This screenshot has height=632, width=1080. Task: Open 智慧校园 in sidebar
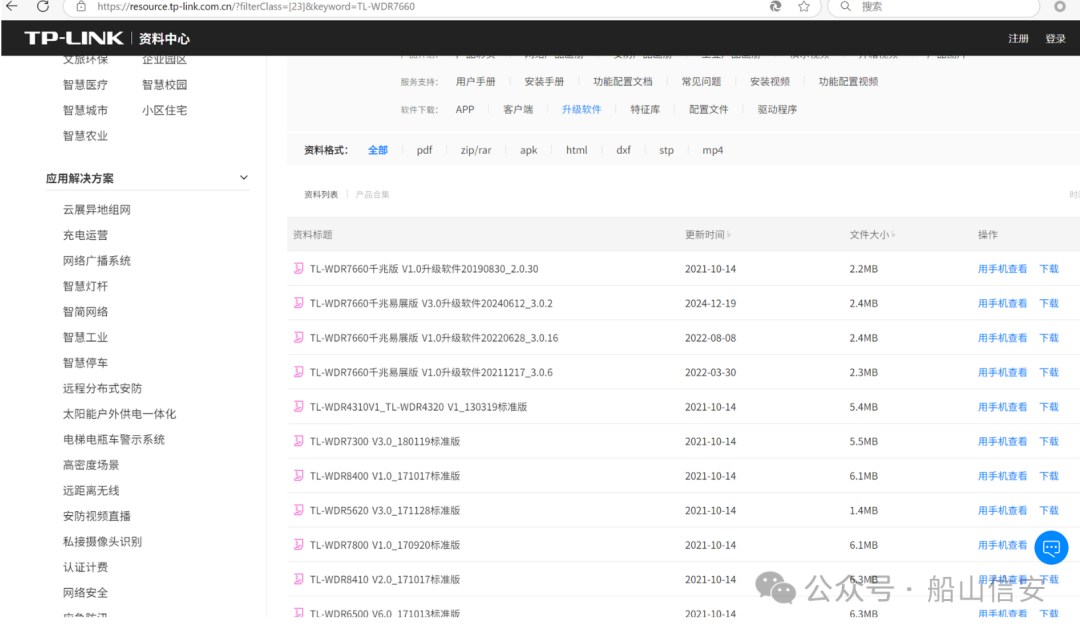click(165, 84)
